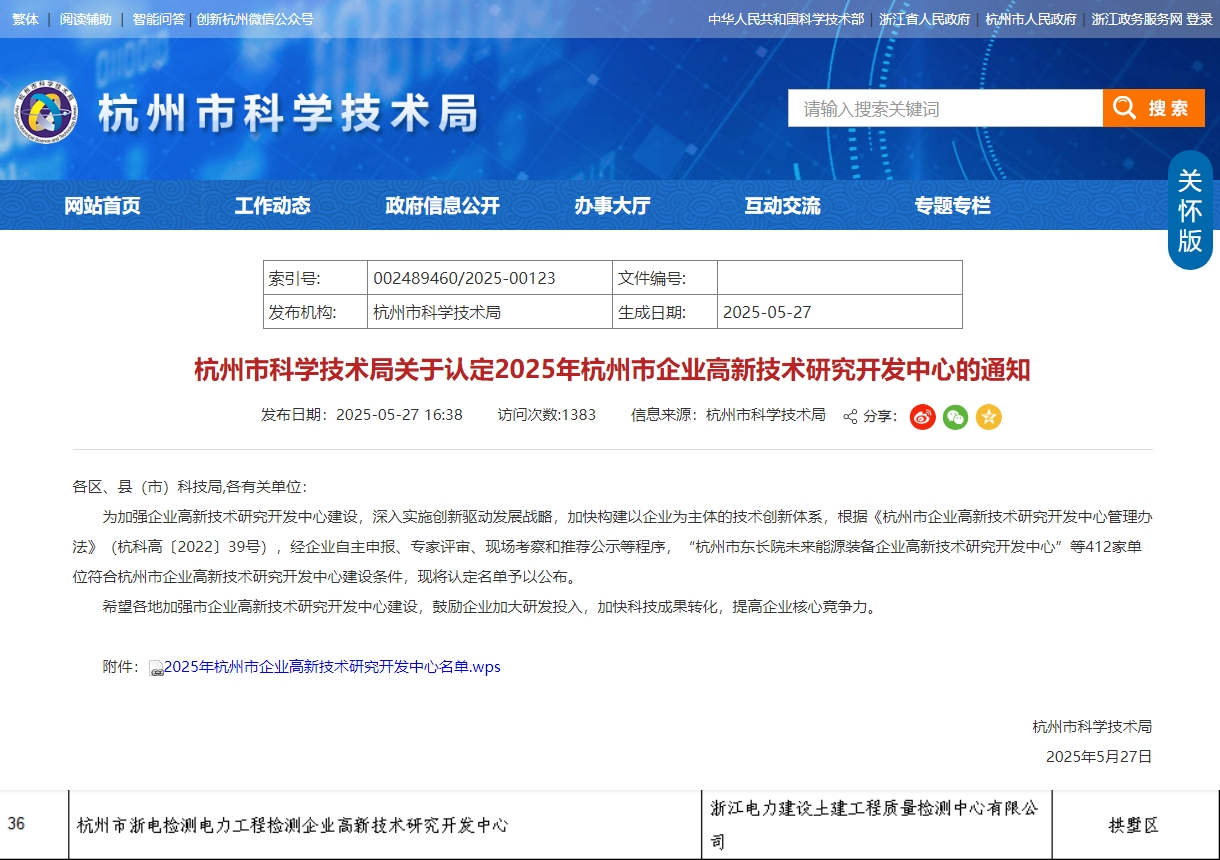The height and width of the screenshot is (860, 1220).
Task: Open 智能问答 smart Q&A link
Action: tap(158, 19)
